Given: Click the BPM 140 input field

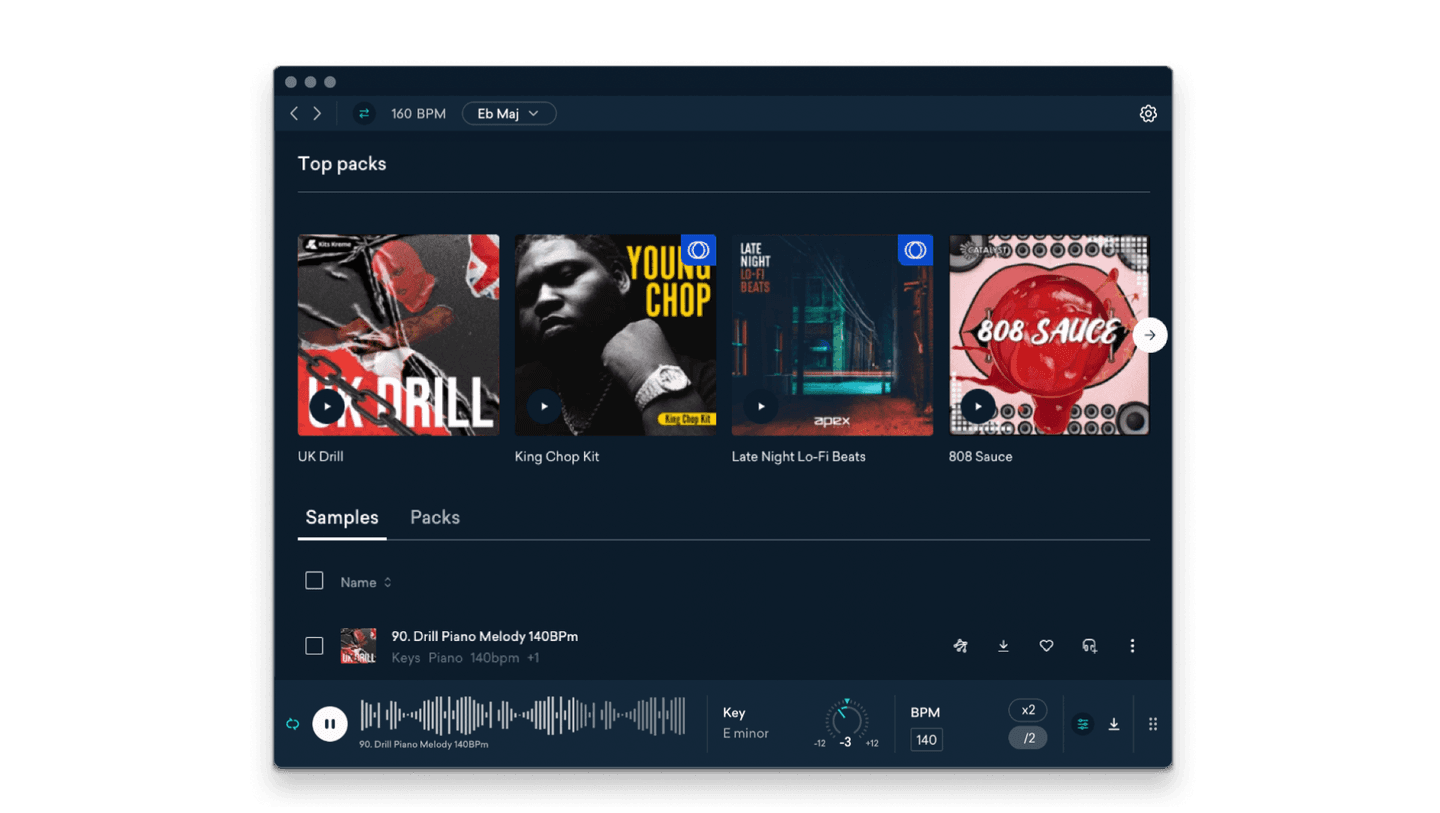Looking at the screenshot, I should [927, 740].
